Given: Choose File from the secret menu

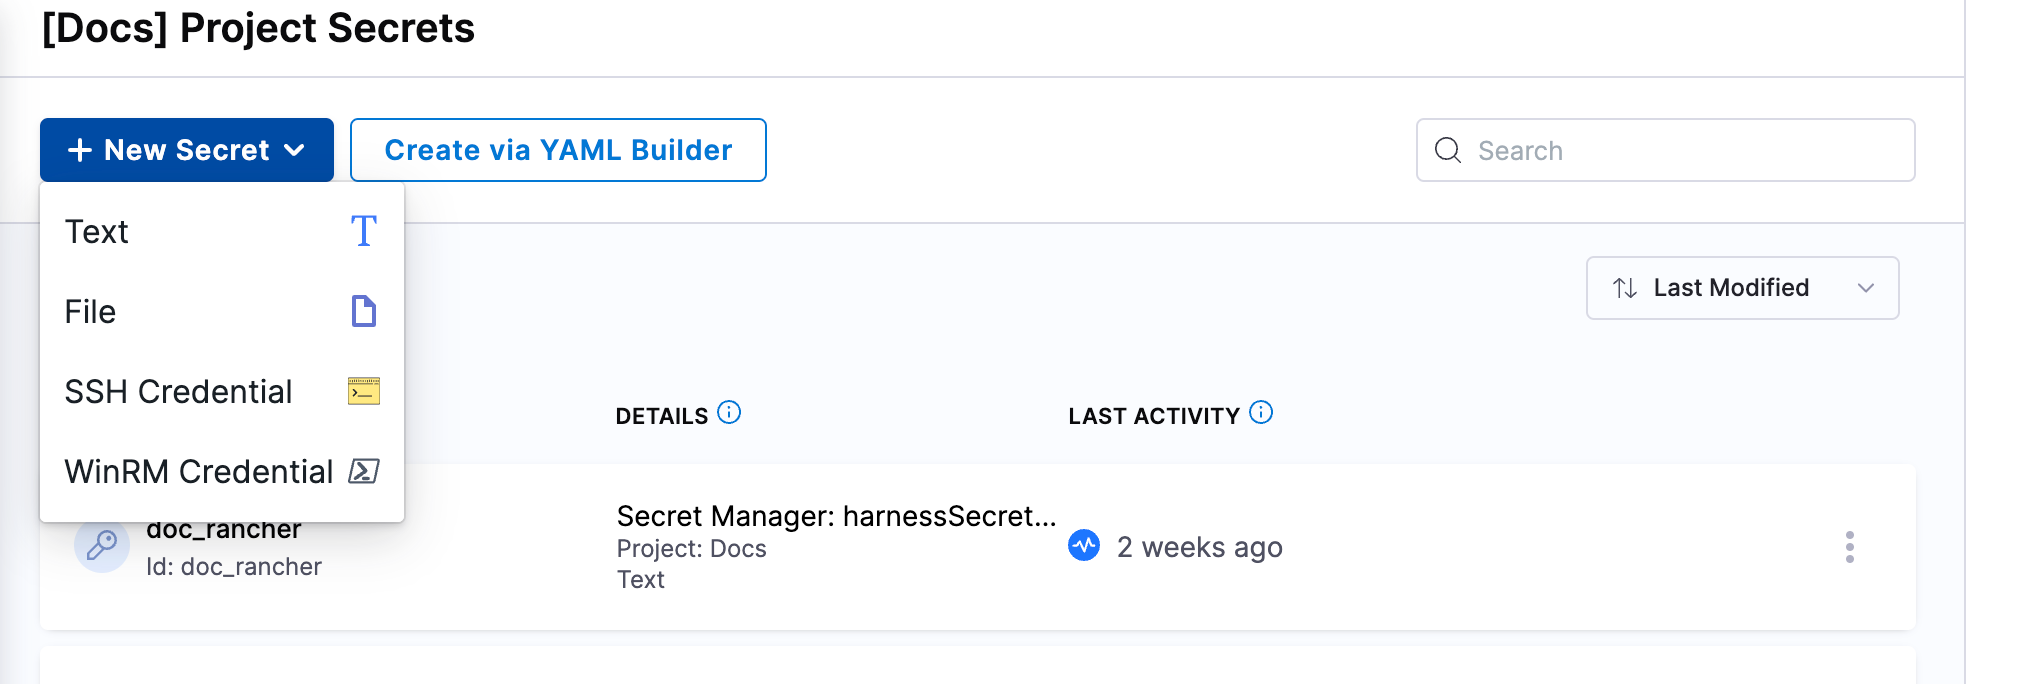Looking at the screenshot, I should 91,312.
